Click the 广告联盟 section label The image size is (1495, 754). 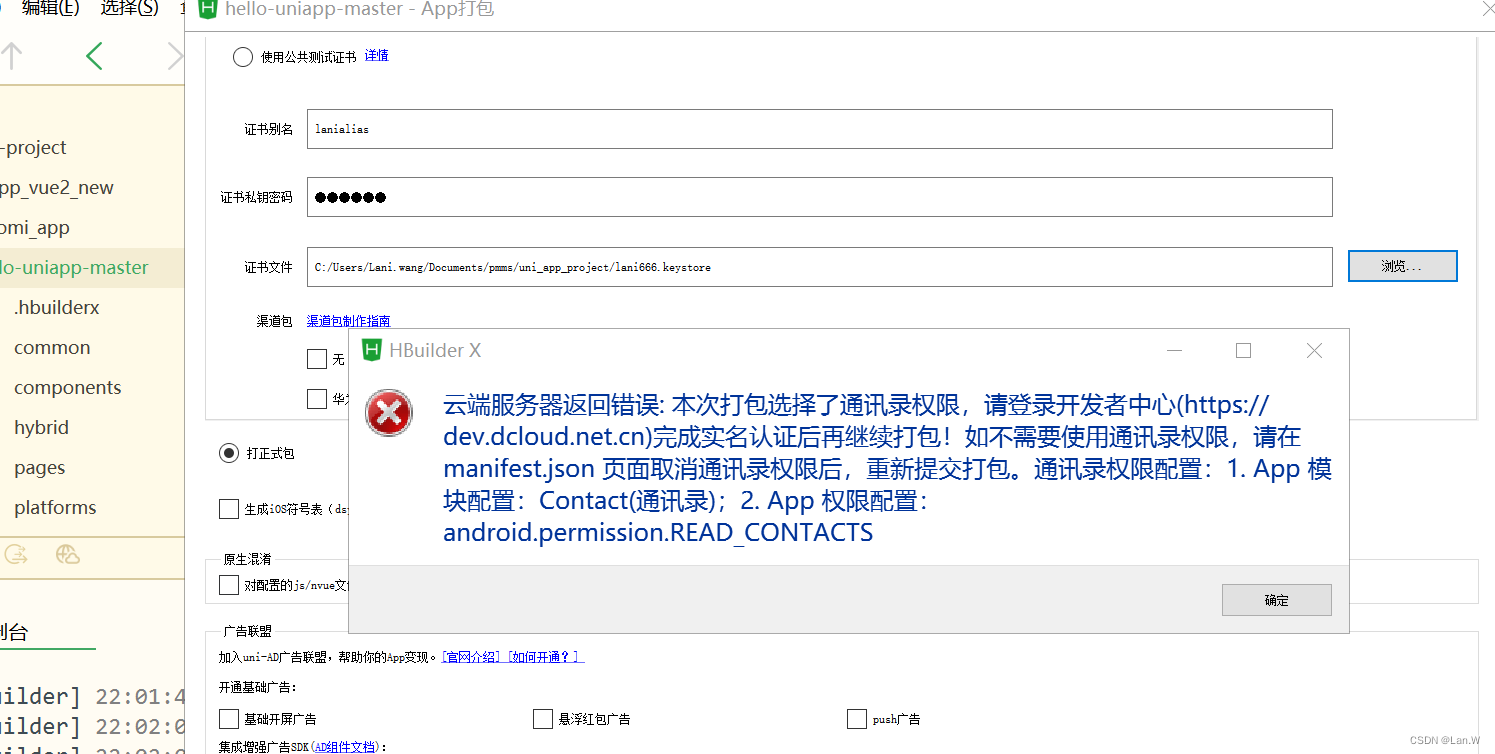tap(248, 631)
